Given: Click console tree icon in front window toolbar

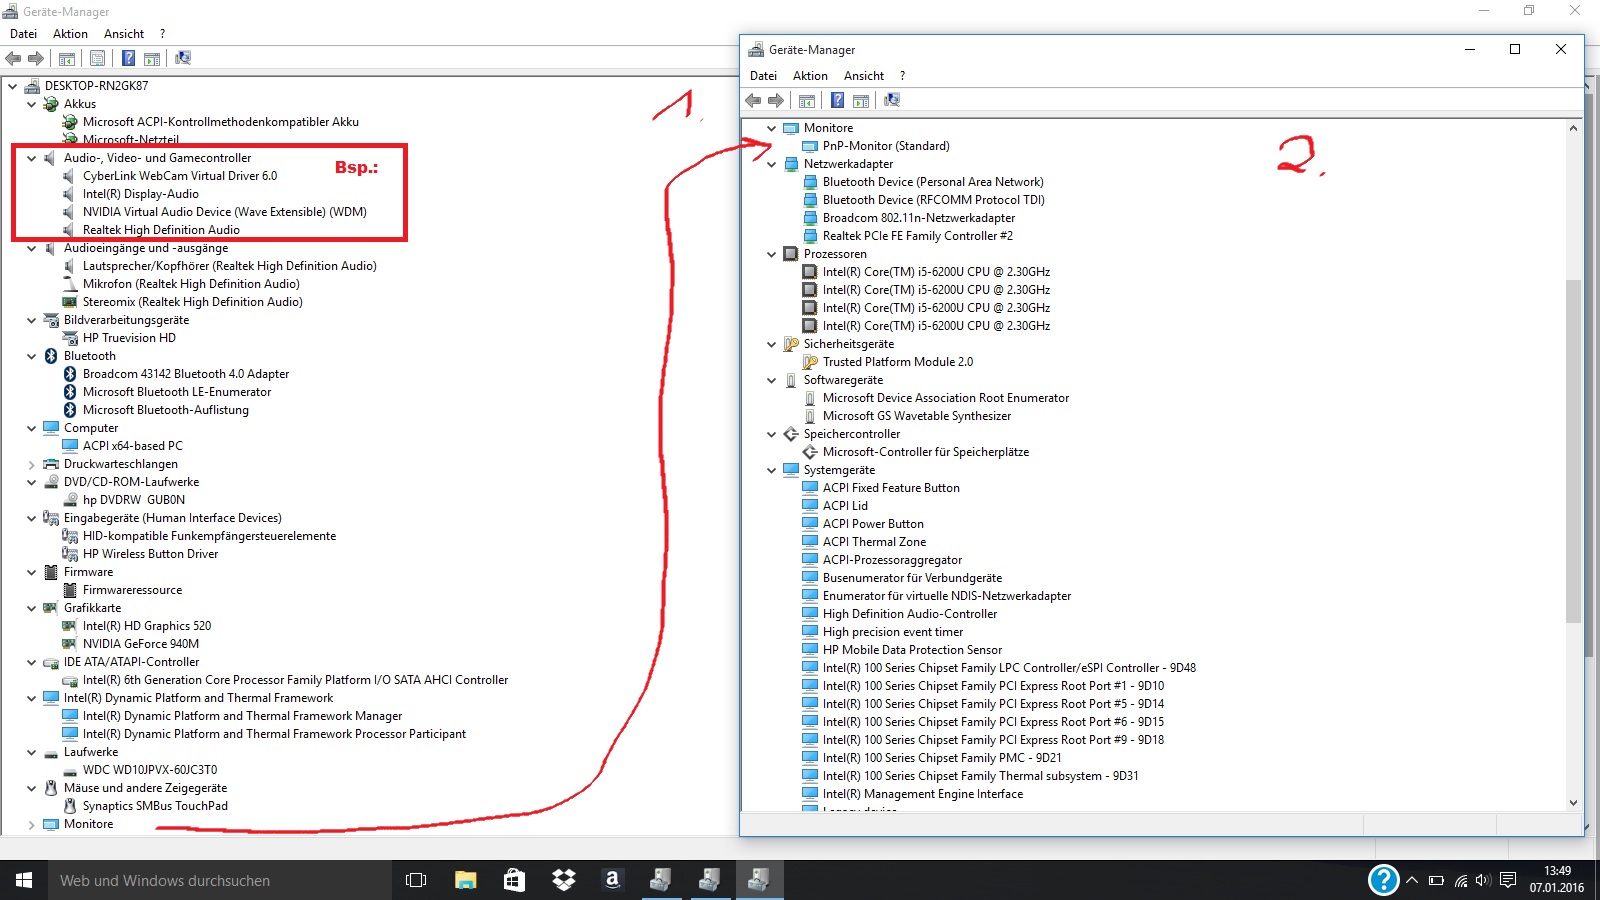Looking at the screenshot, I should (x=807, y=100).
